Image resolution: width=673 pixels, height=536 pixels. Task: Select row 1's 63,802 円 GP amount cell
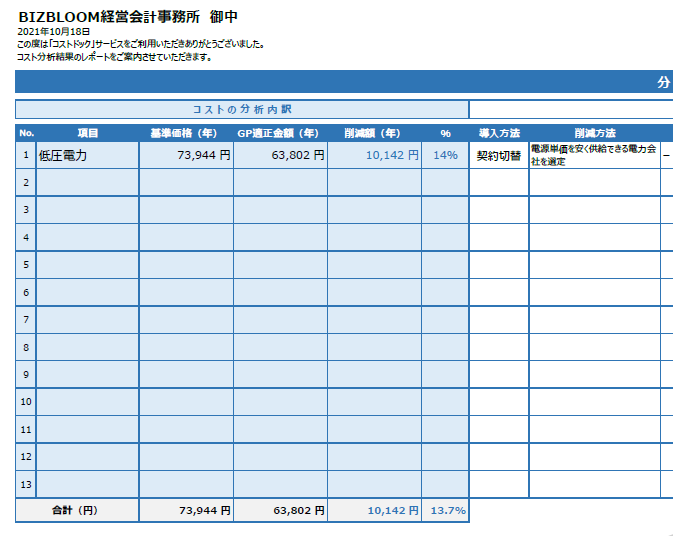coord(279,155)
